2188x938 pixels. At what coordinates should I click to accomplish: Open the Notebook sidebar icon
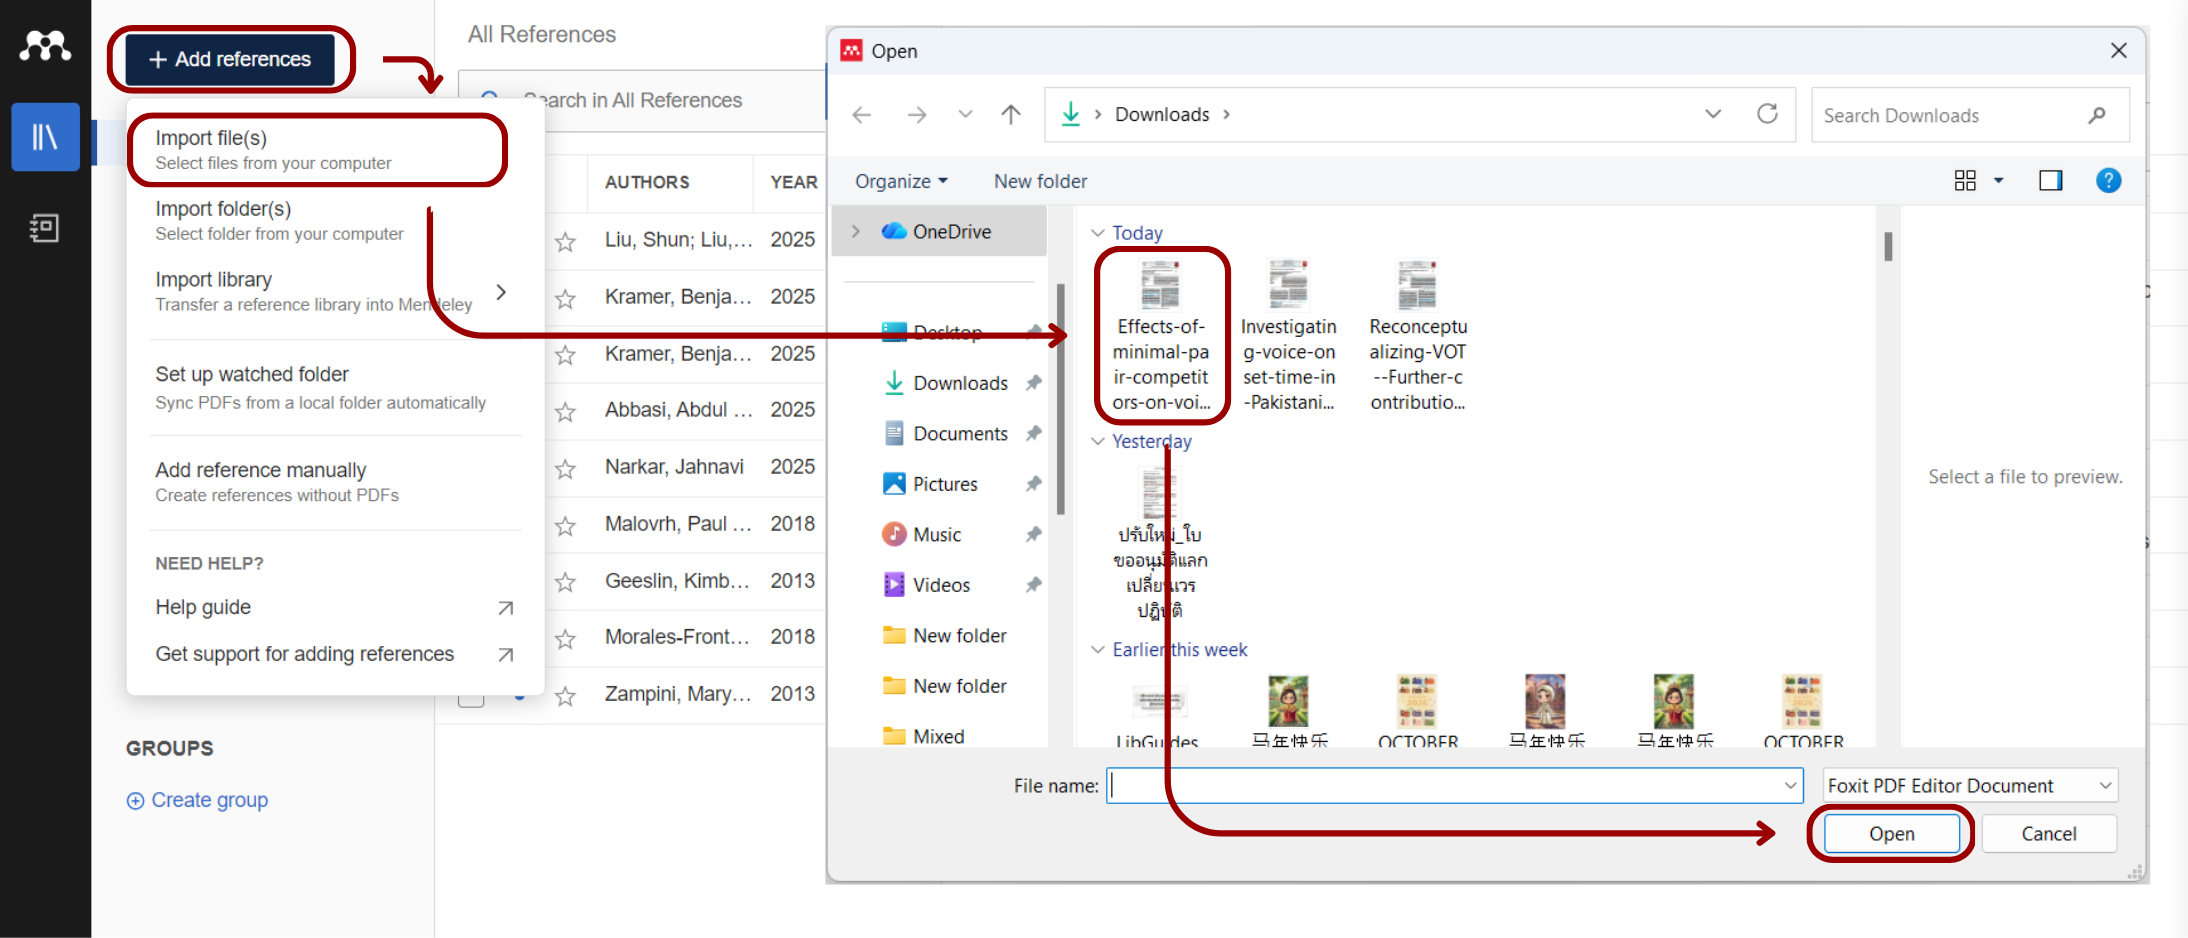(45, 228)
